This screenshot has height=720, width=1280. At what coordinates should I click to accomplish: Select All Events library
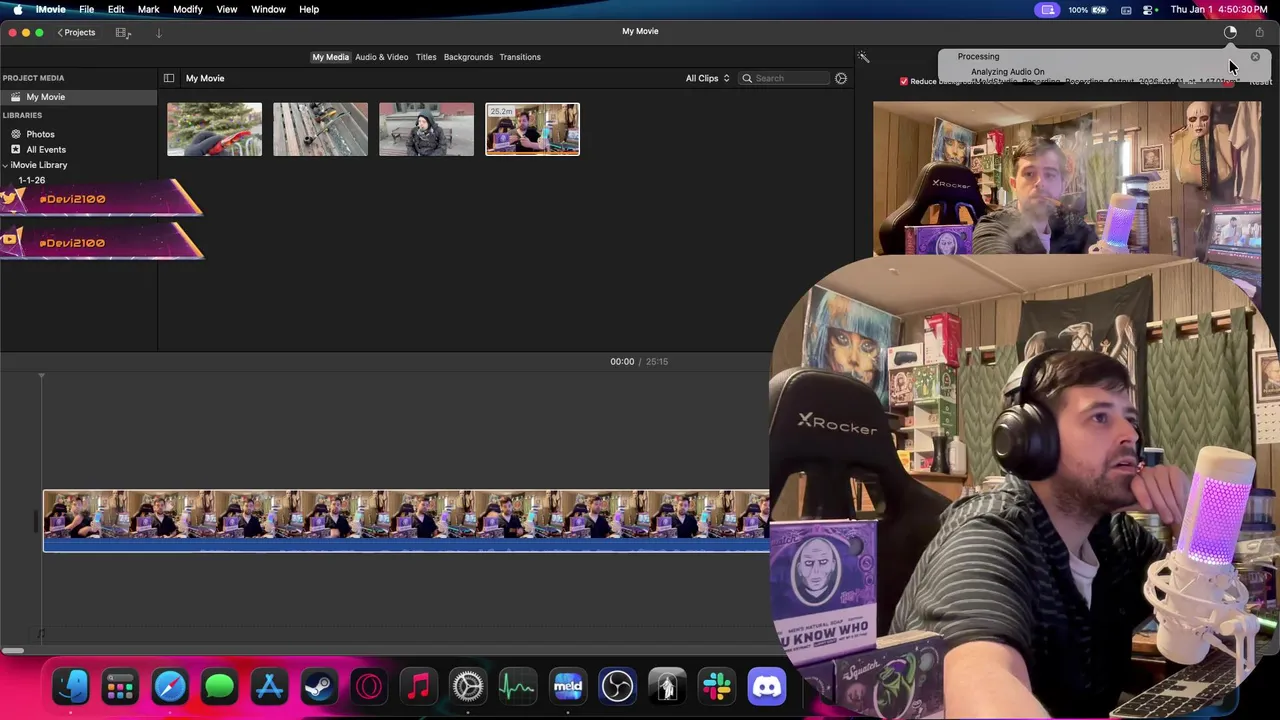click(46, 150)
